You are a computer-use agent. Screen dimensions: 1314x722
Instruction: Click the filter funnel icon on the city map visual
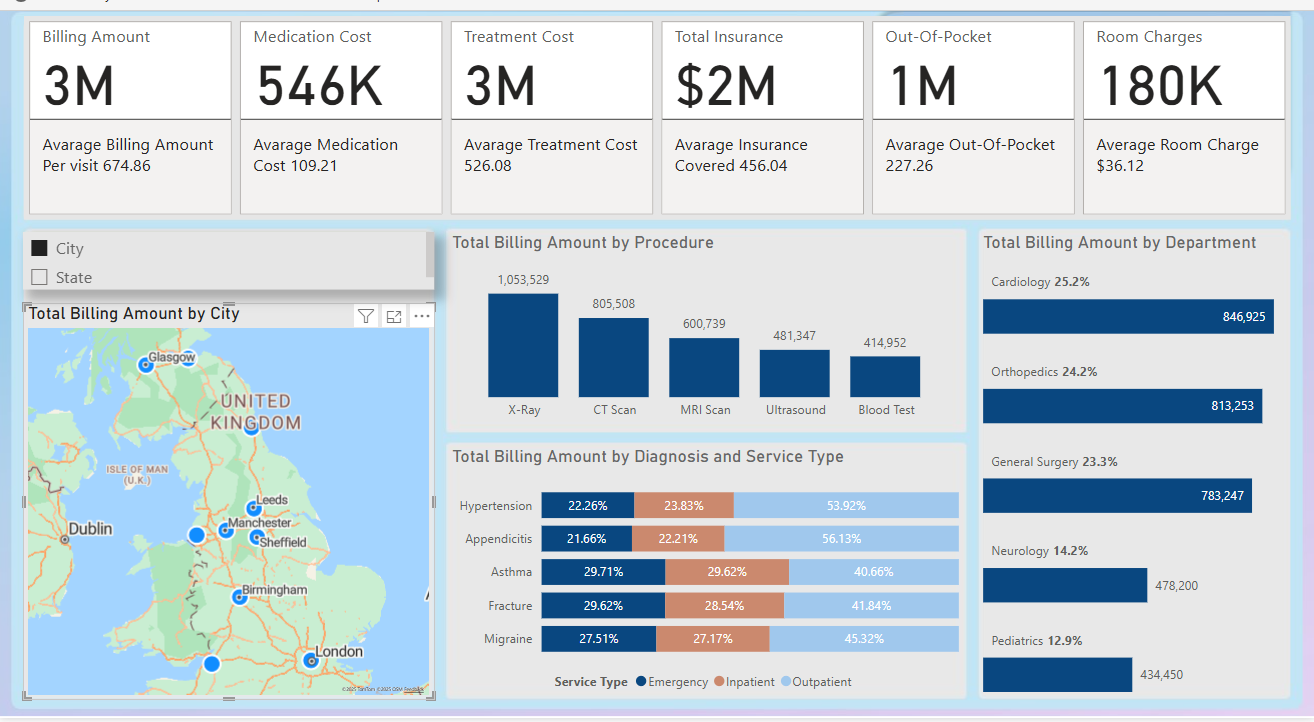point(366,315)
